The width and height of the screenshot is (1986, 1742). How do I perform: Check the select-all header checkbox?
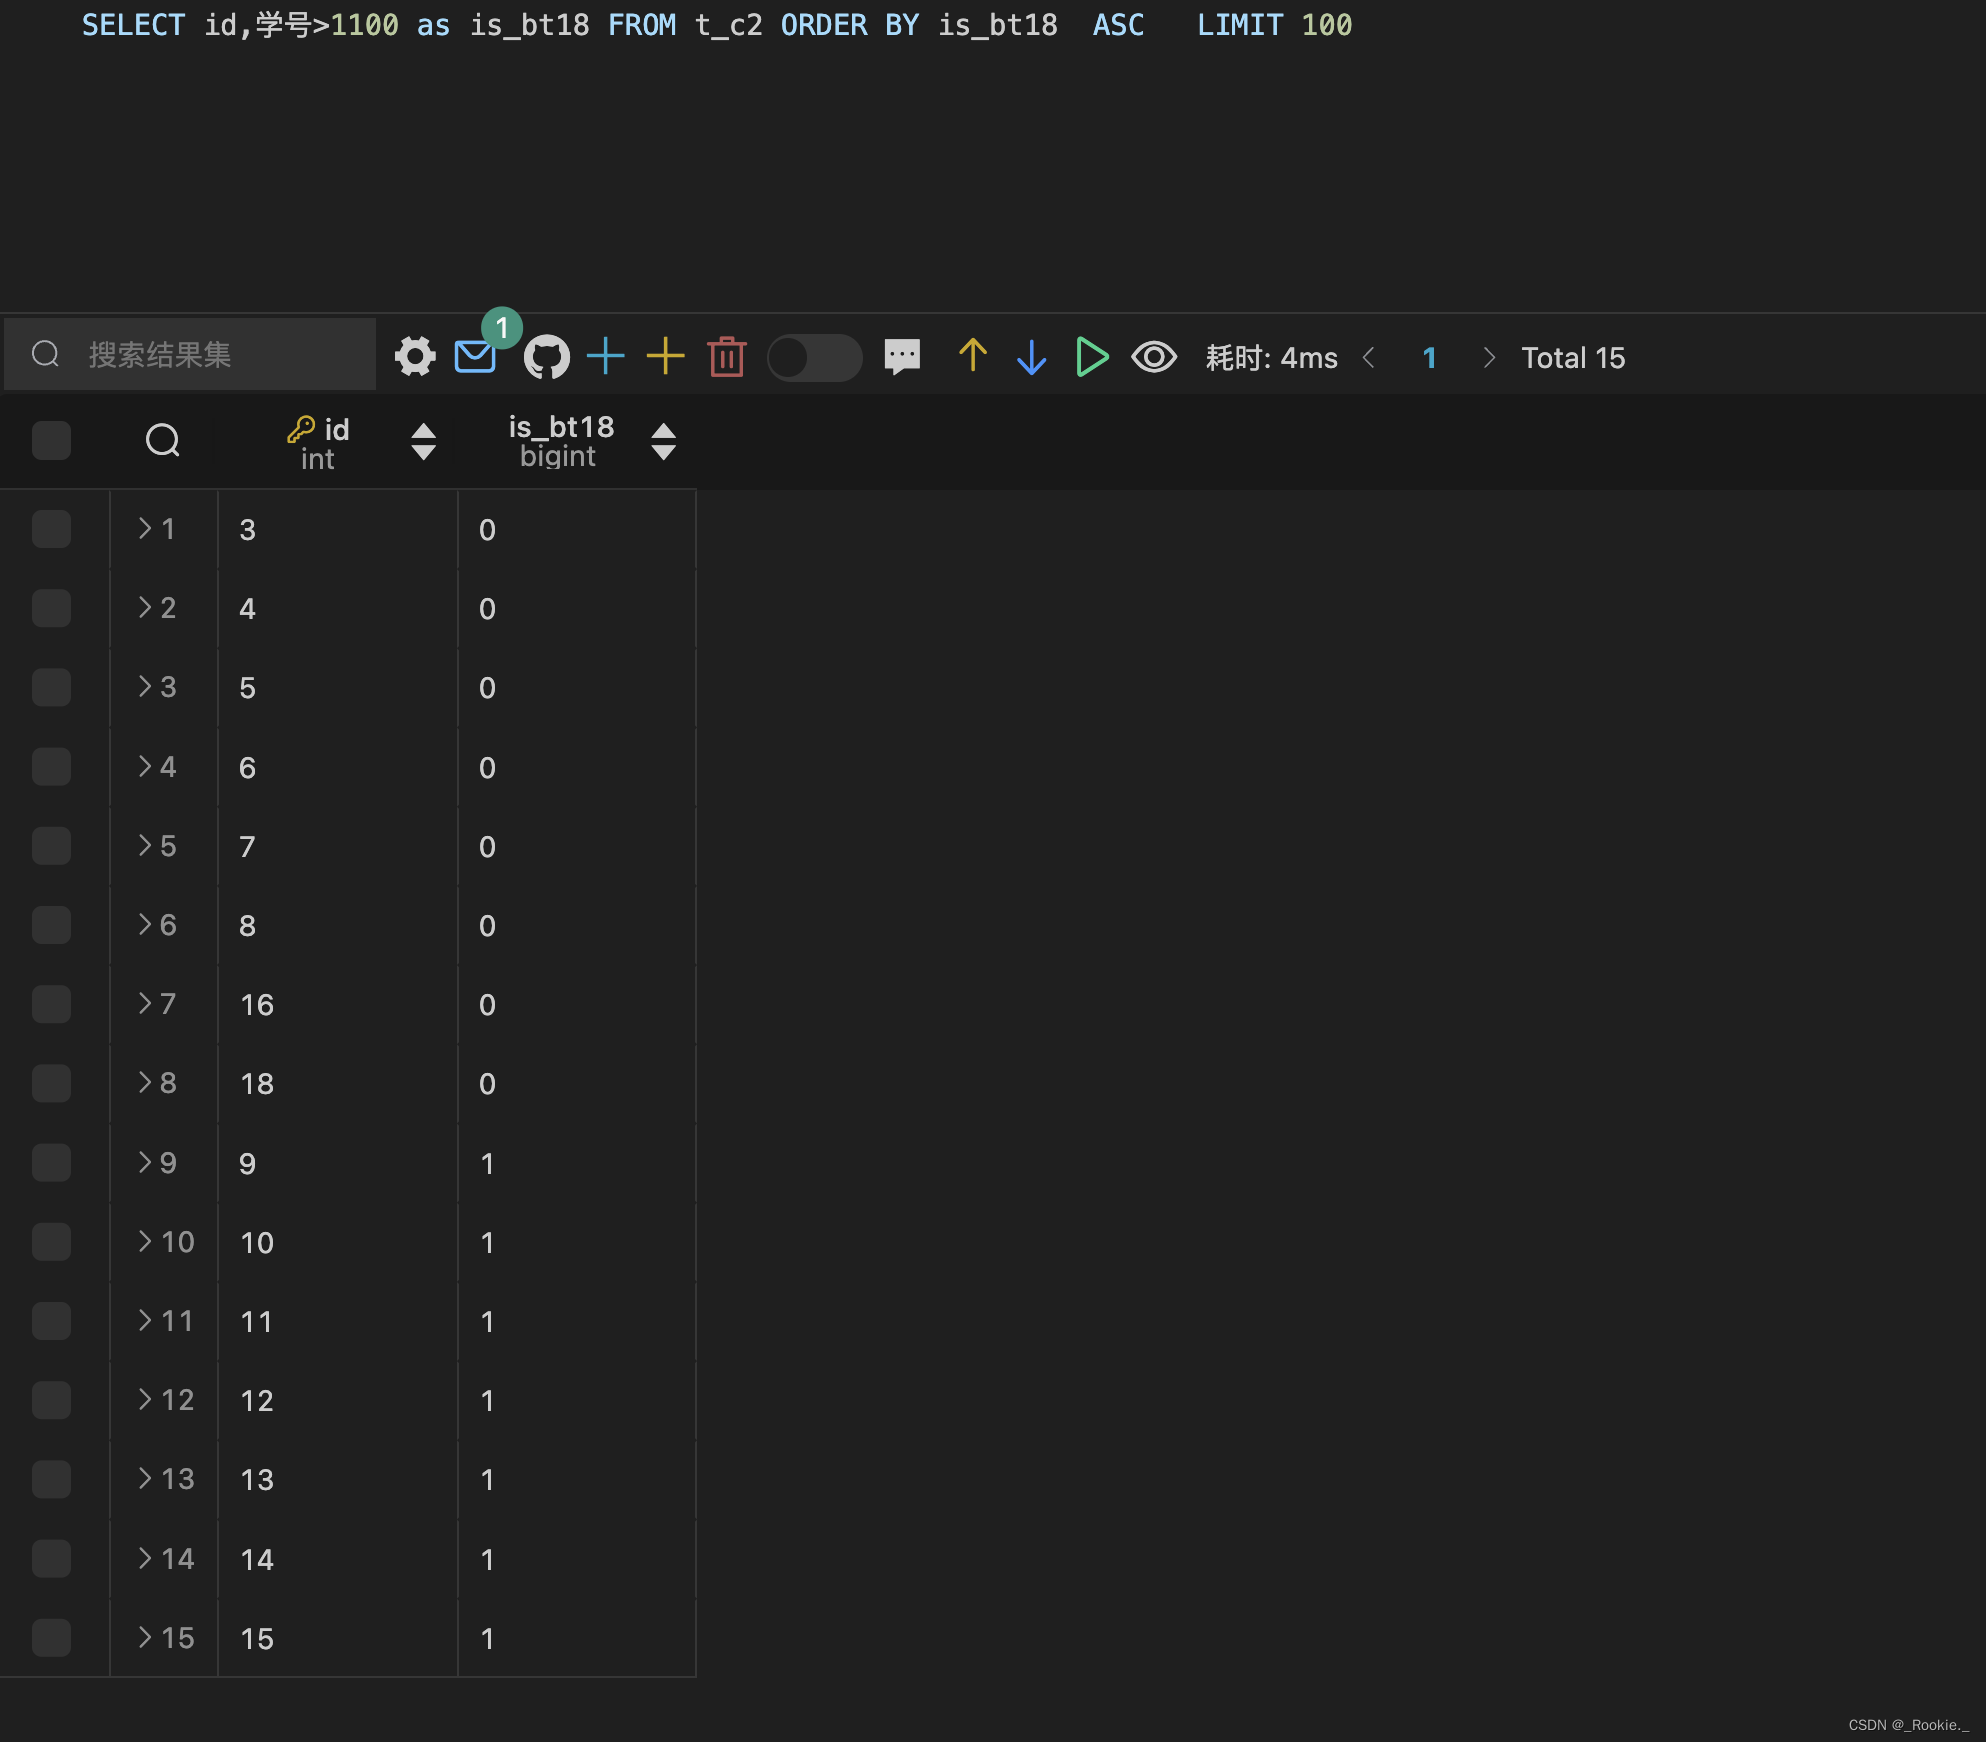click(51, 440)
